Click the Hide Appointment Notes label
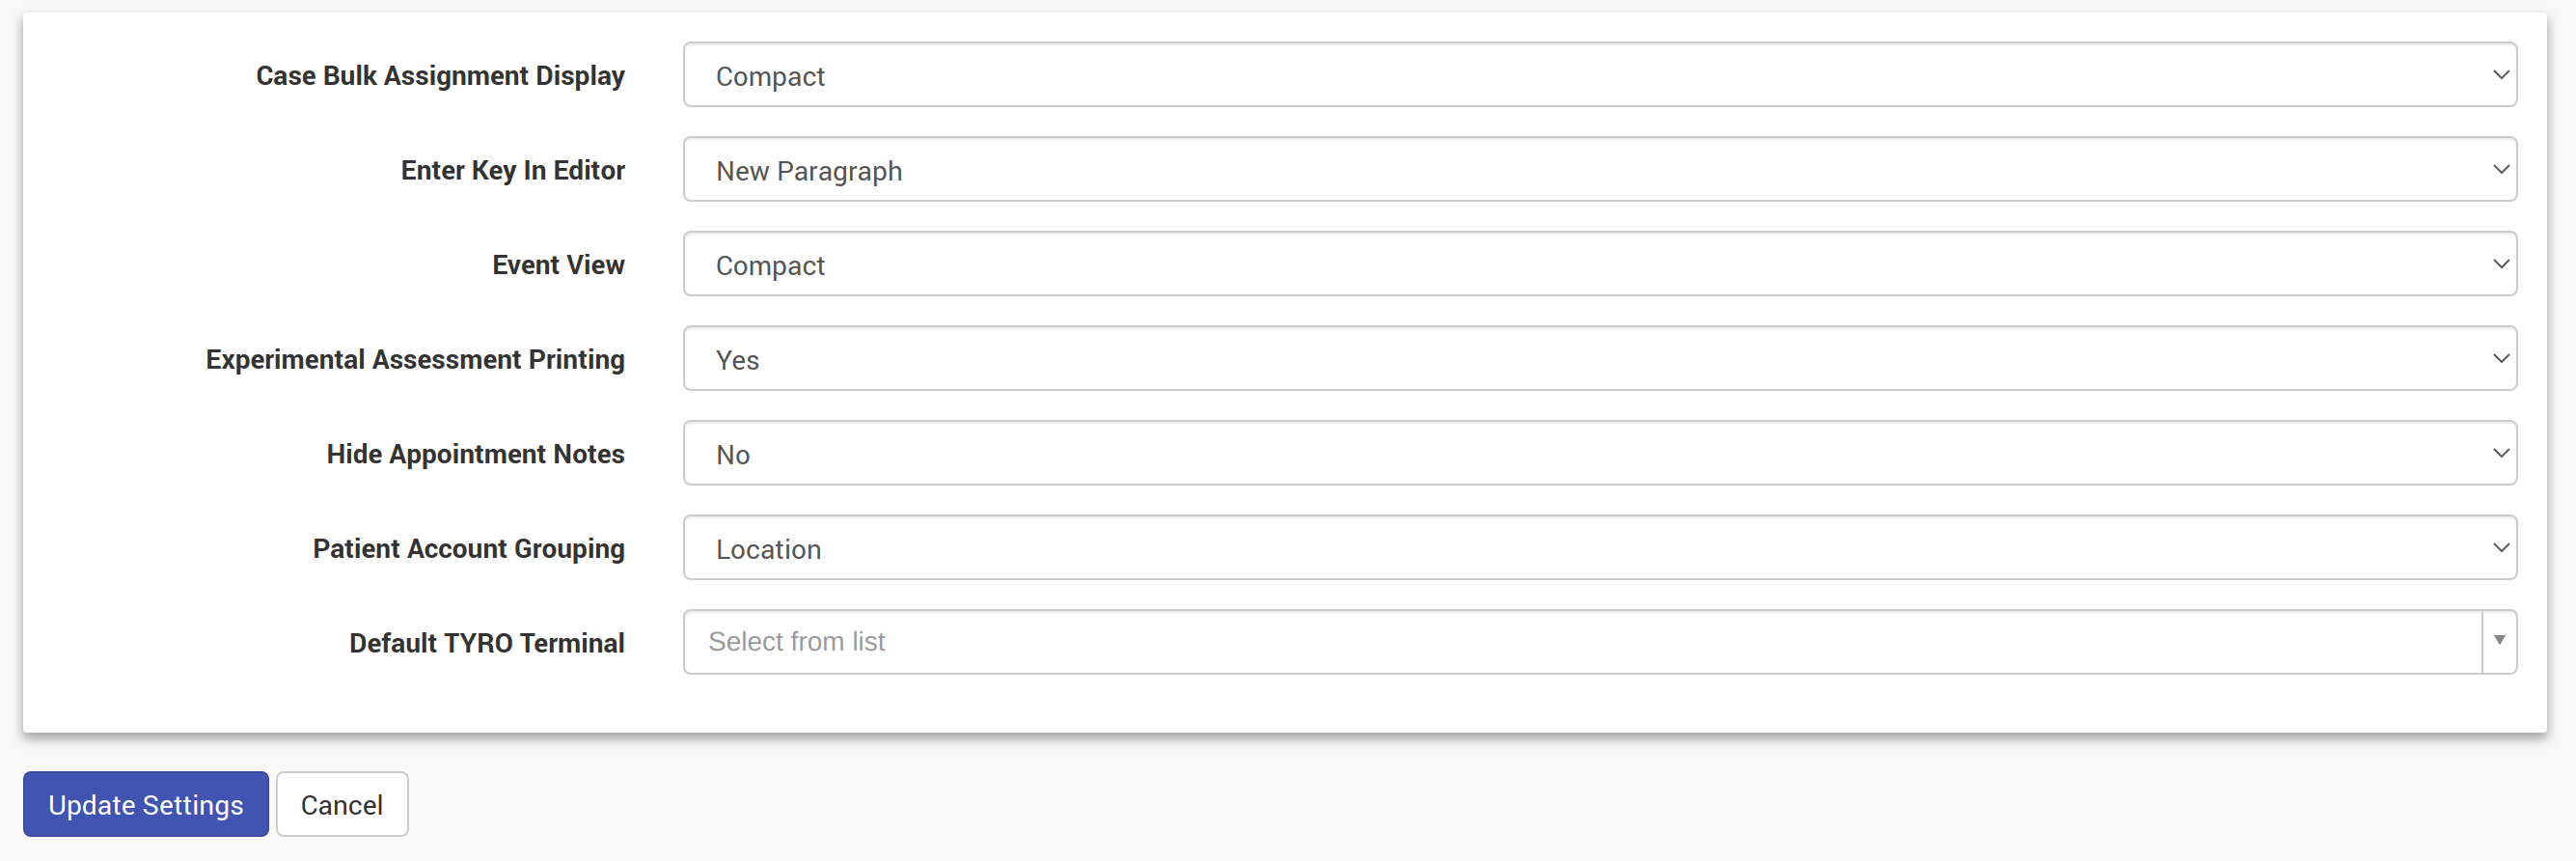2576x861 pixels. click(475, 454)
